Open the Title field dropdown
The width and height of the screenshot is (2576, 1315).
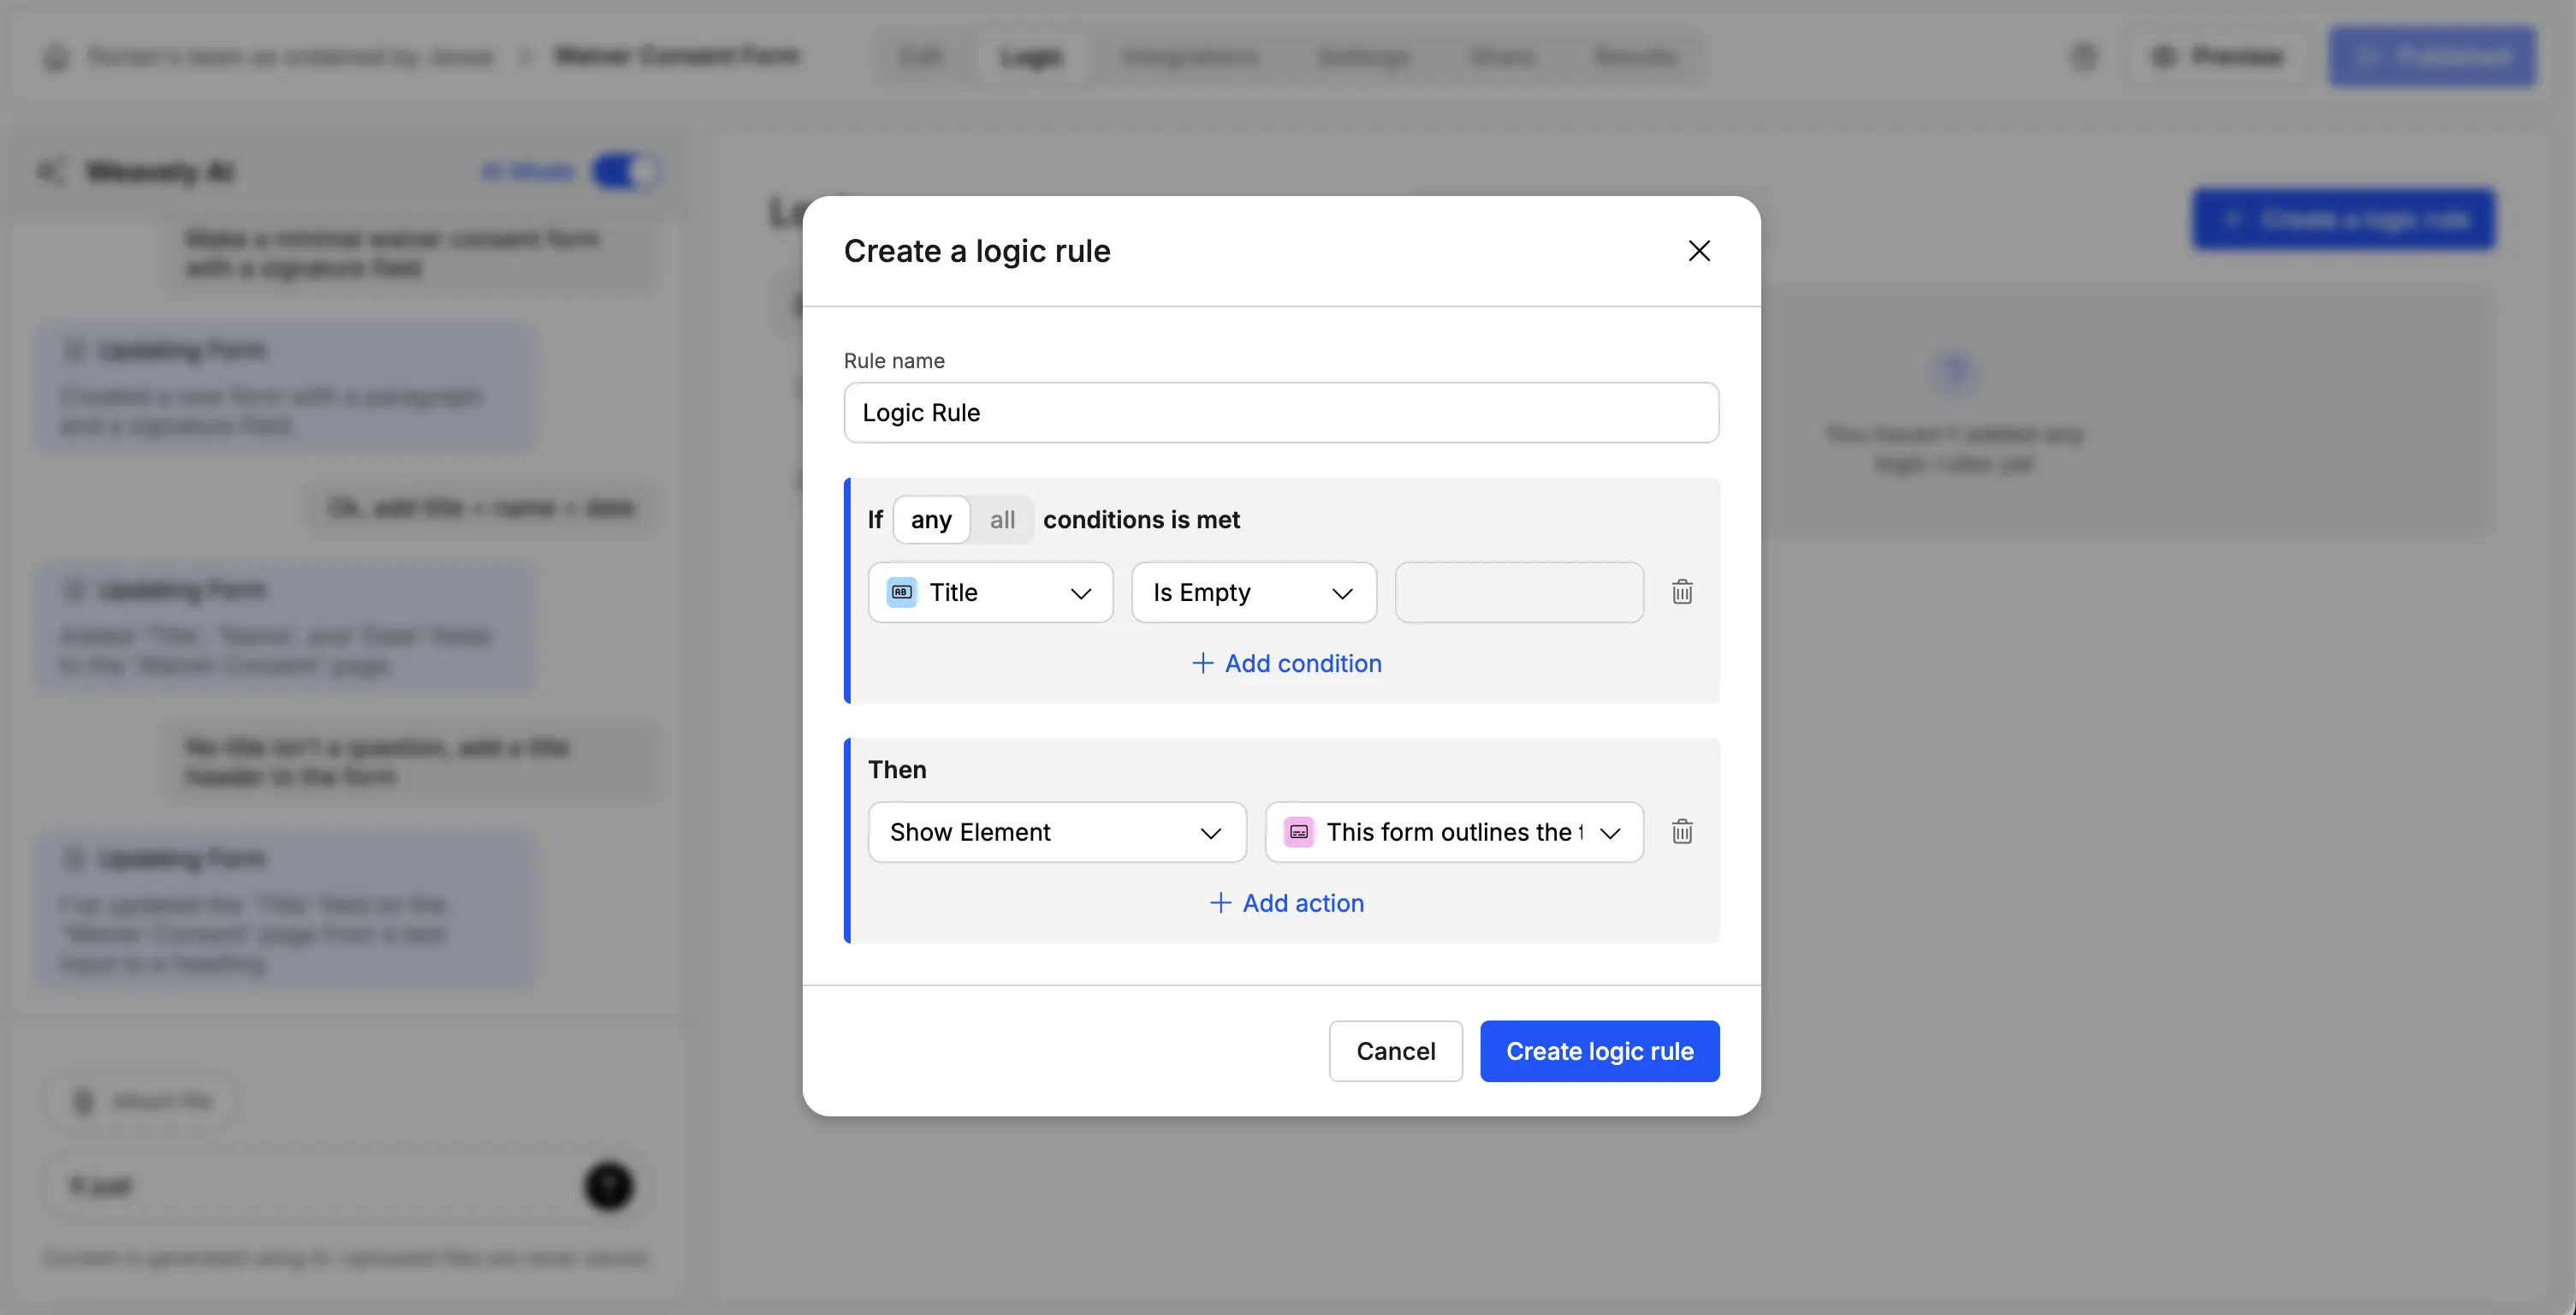[990, 592]
